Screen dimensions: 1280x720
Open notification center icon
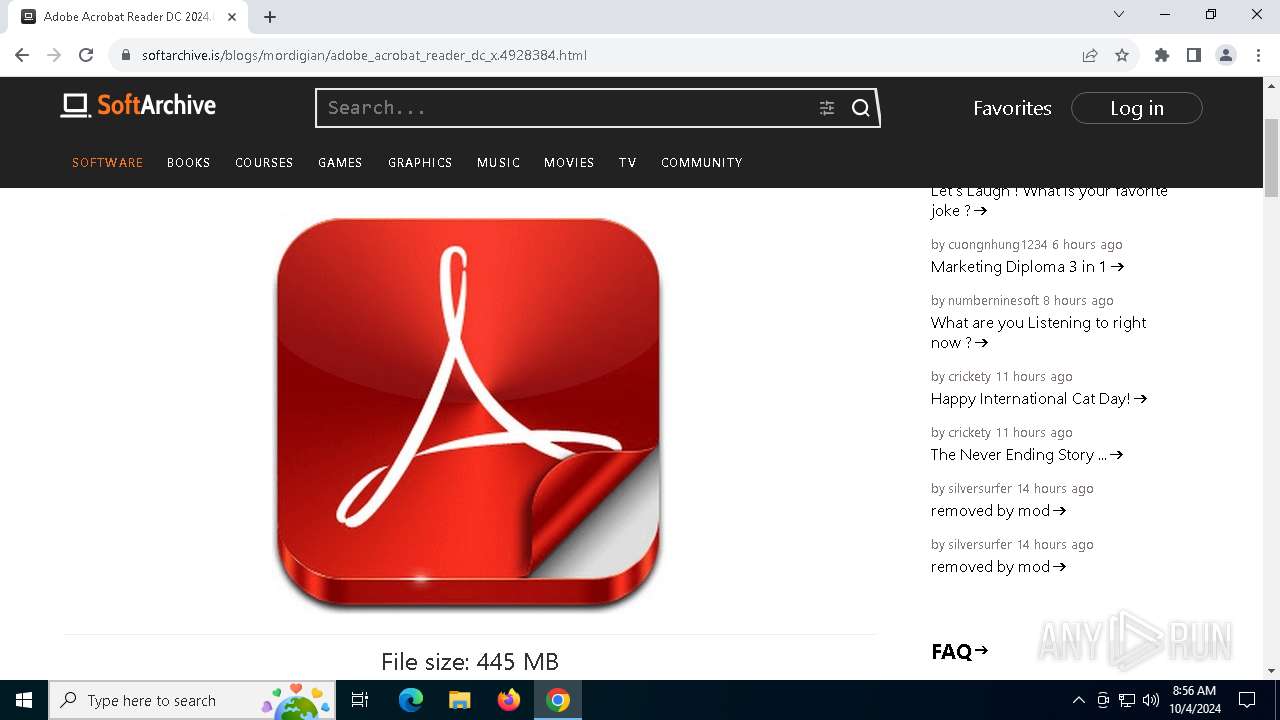(1247, 700)
